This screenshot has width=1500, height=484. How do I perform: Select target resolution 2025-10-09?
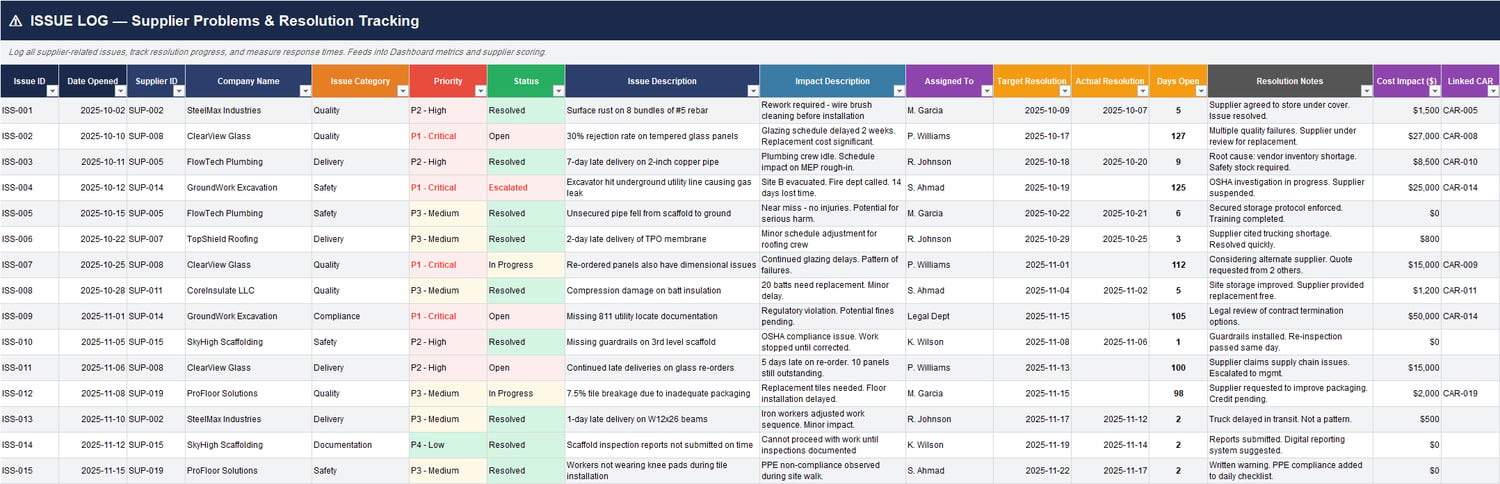(x=1032, y=110)
